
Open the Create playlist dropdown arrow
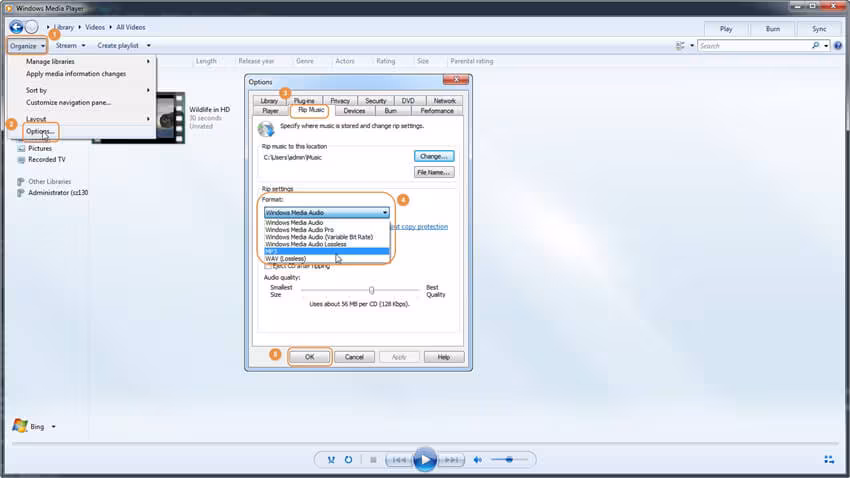pos(149,46)
